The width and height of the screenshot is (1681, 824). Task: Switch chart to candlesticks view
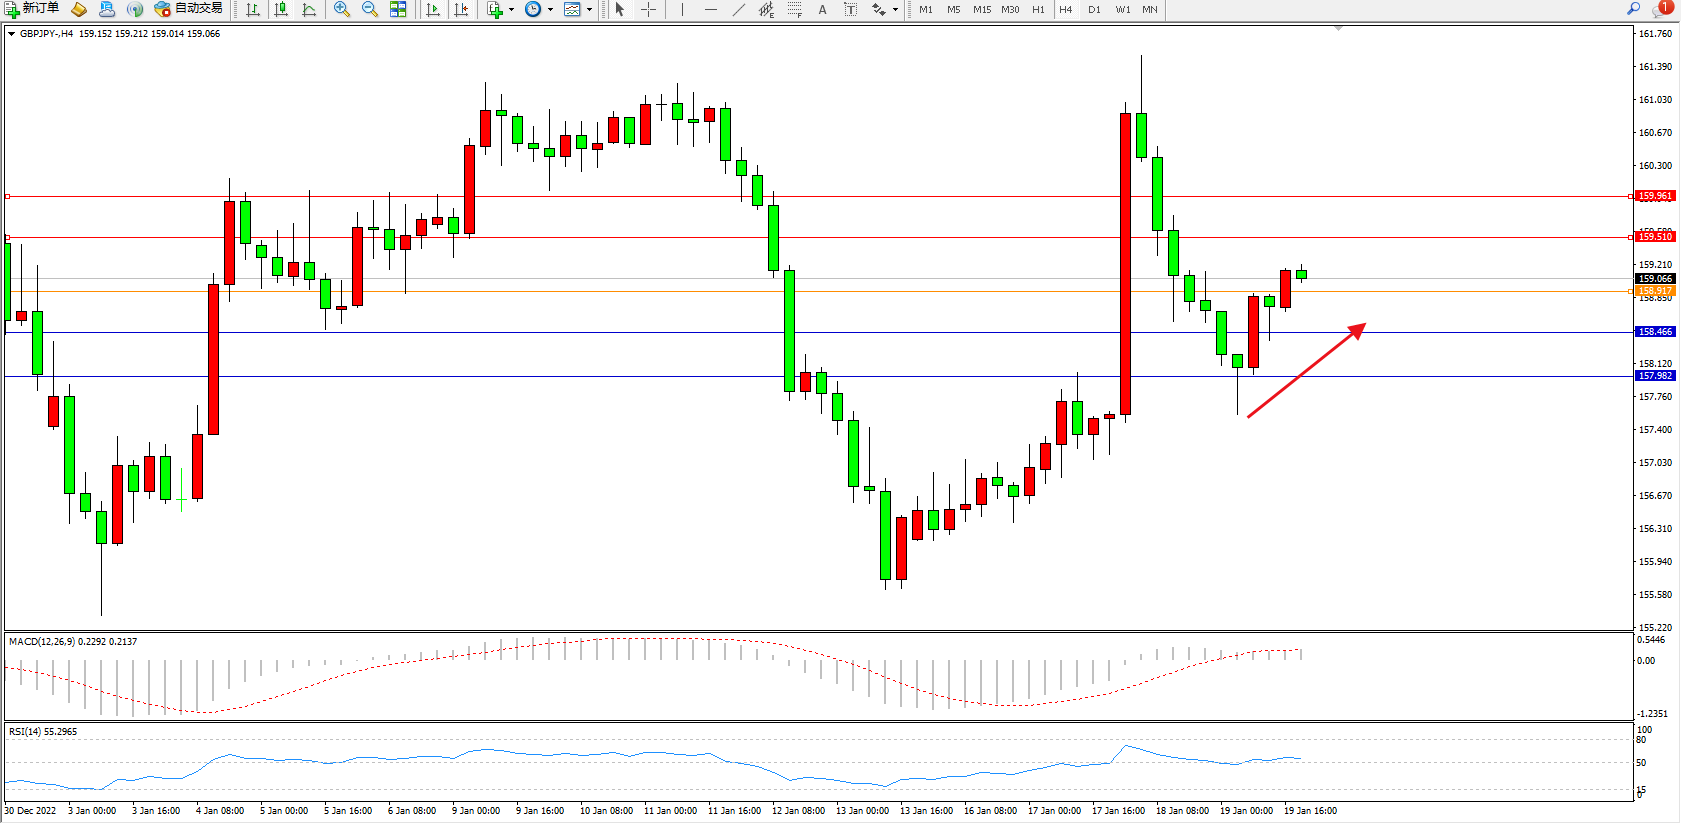pyautogui.click(x=281, y=9)
